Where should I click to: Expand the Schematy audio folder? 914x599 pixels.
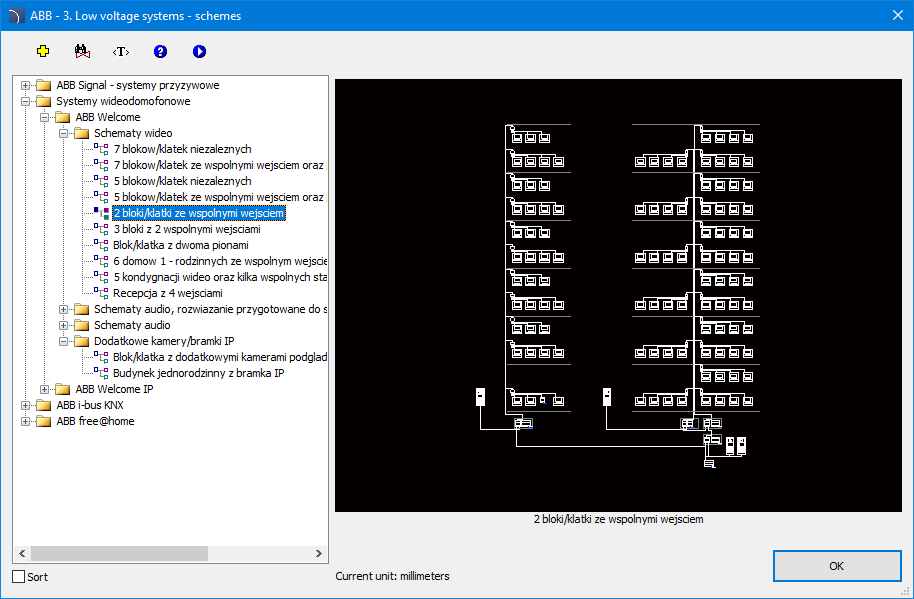(64, 325)
